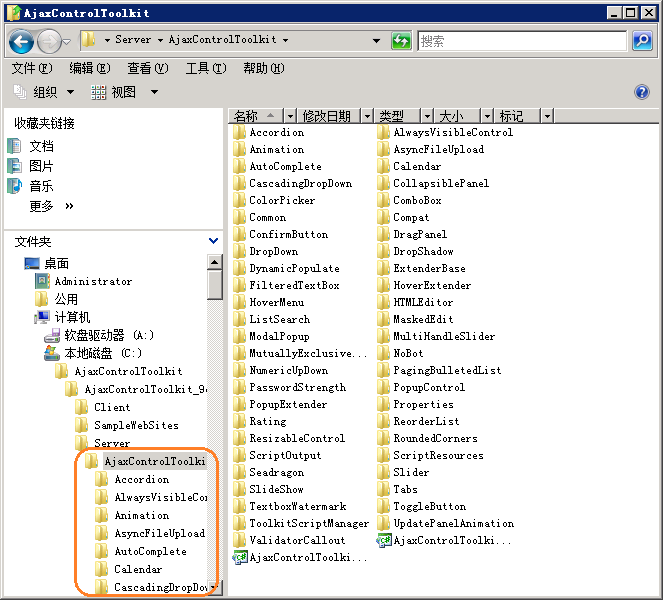
Task: Open the 工具(T) menu
Action: (206, 68)
